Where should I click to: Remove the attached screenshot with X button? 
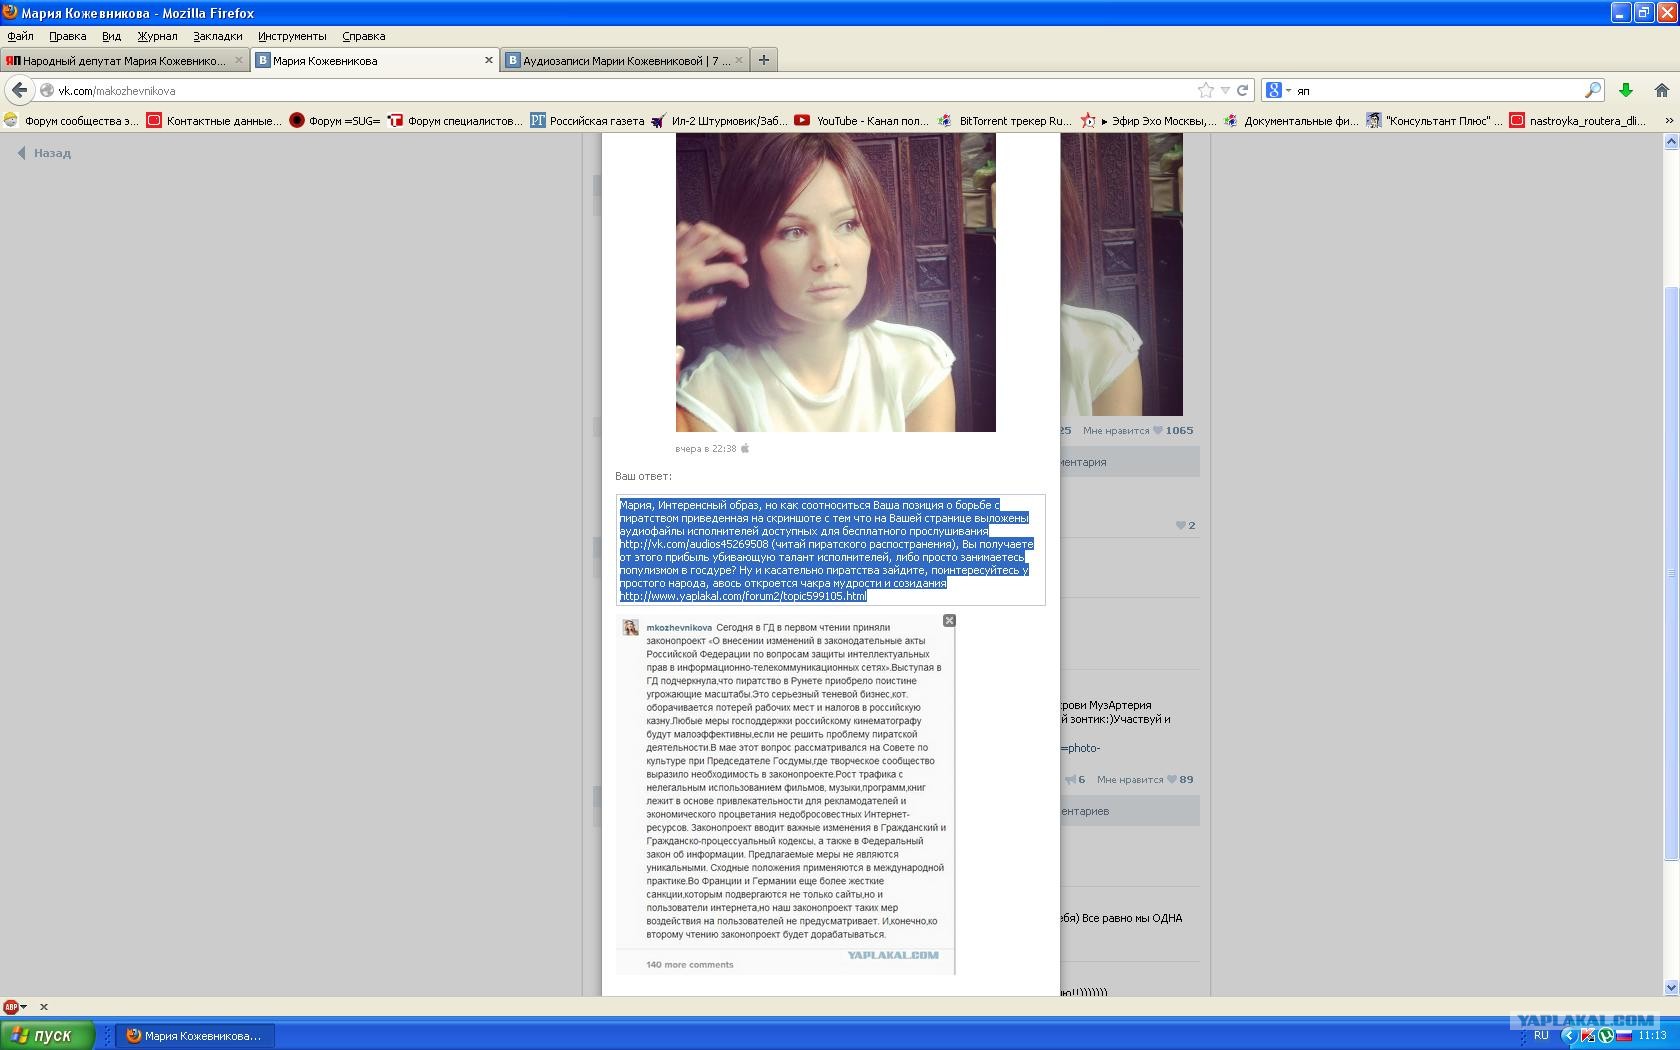coord(949,621)
